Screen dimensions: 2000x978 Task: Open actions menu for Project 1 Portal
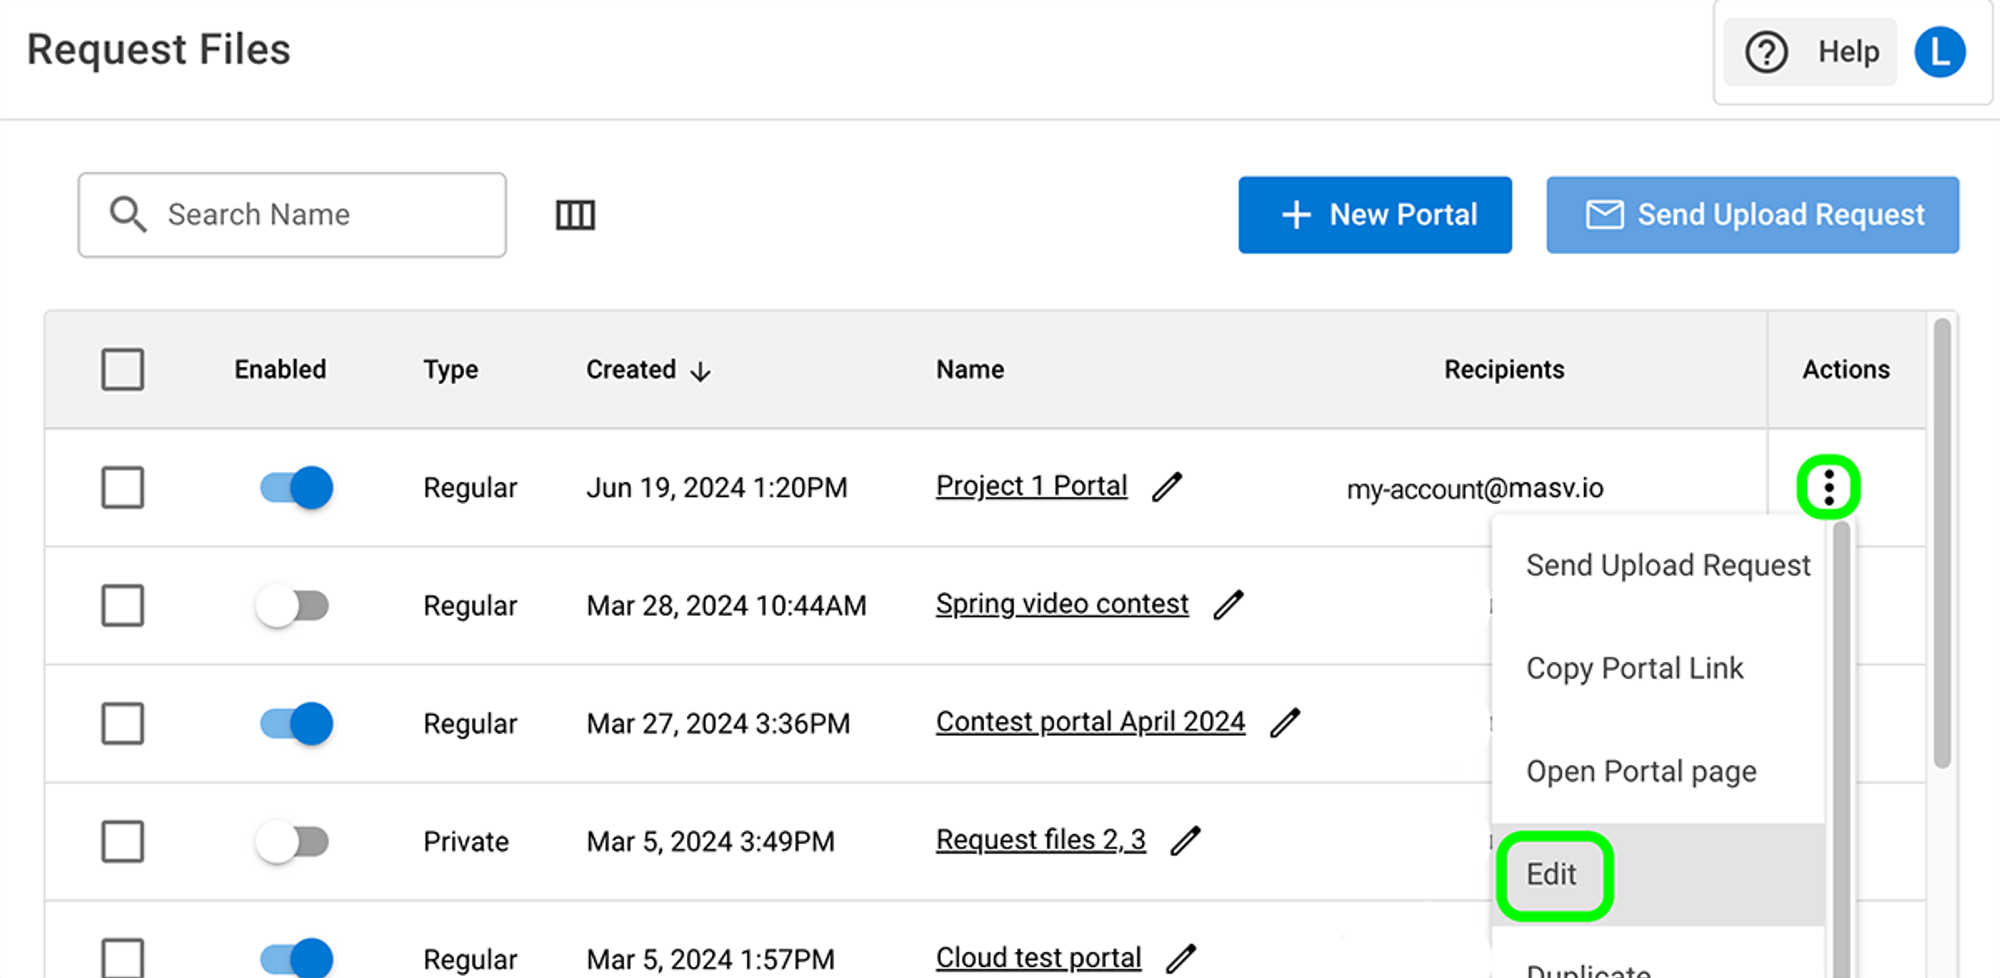[x=1828, y=488]
